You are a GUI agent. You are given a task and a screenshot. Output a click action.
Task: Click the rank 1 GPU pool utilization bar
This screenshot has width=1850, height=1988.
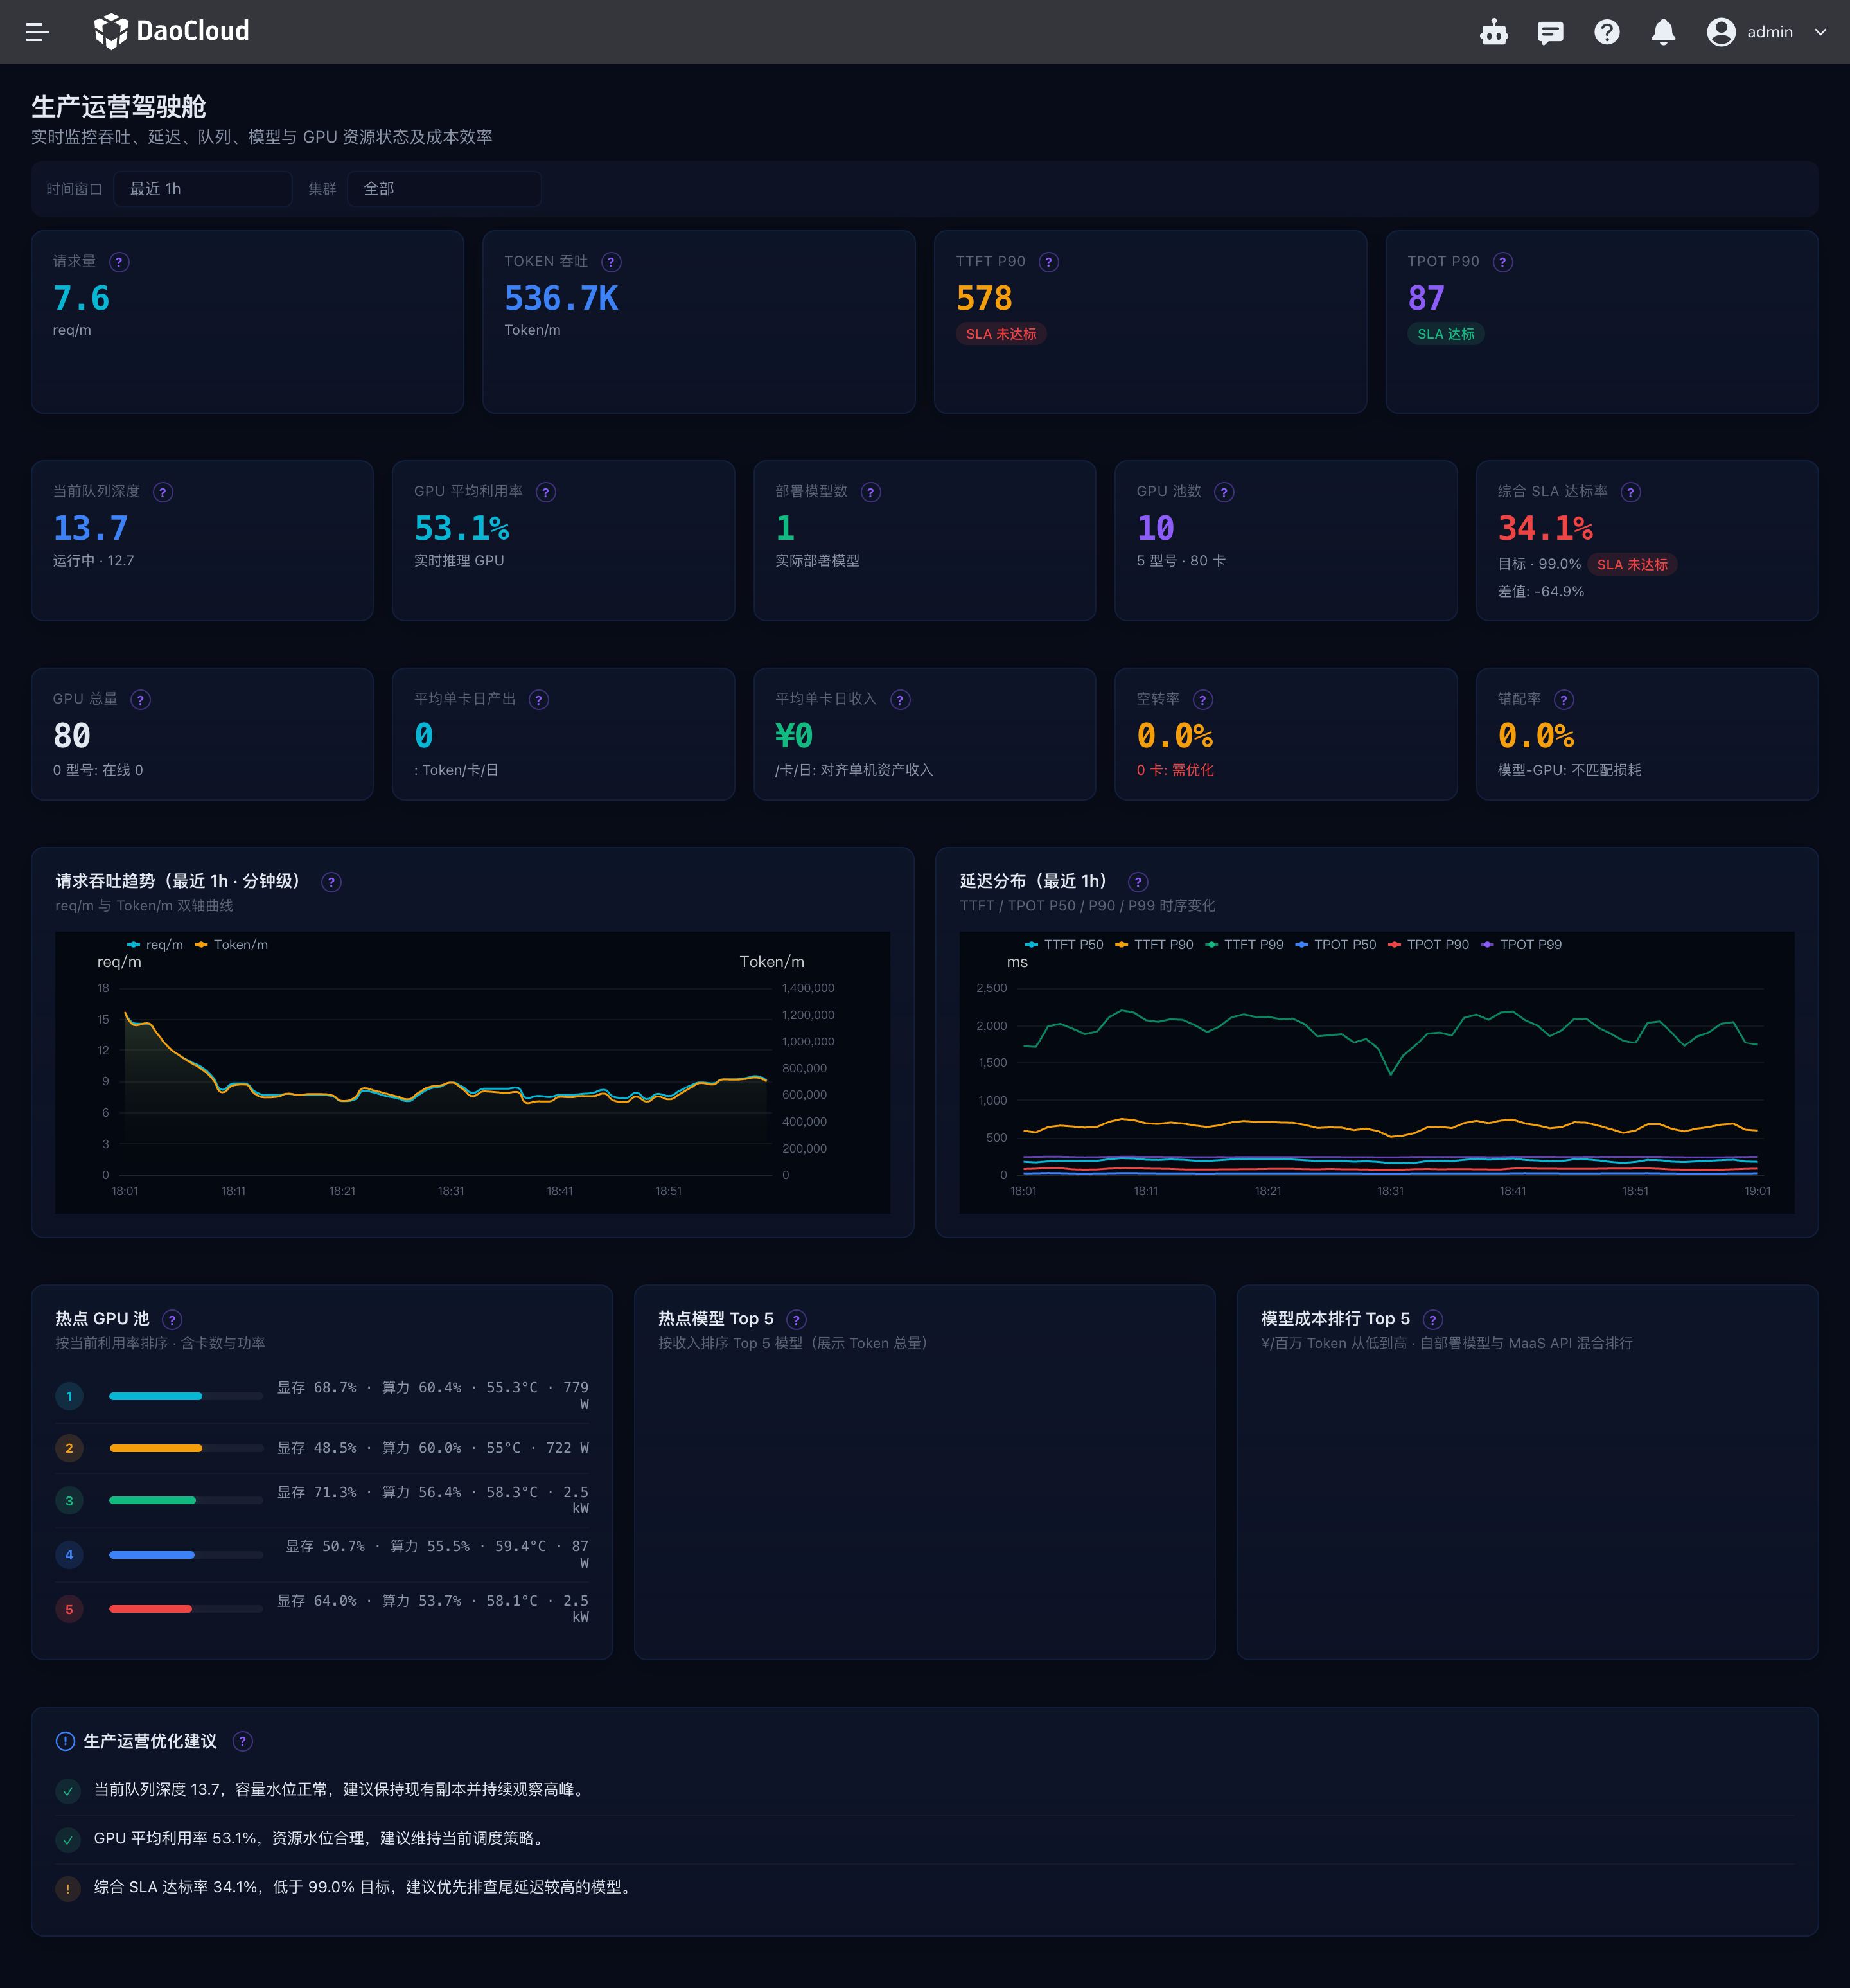[x=186, y=1396]
